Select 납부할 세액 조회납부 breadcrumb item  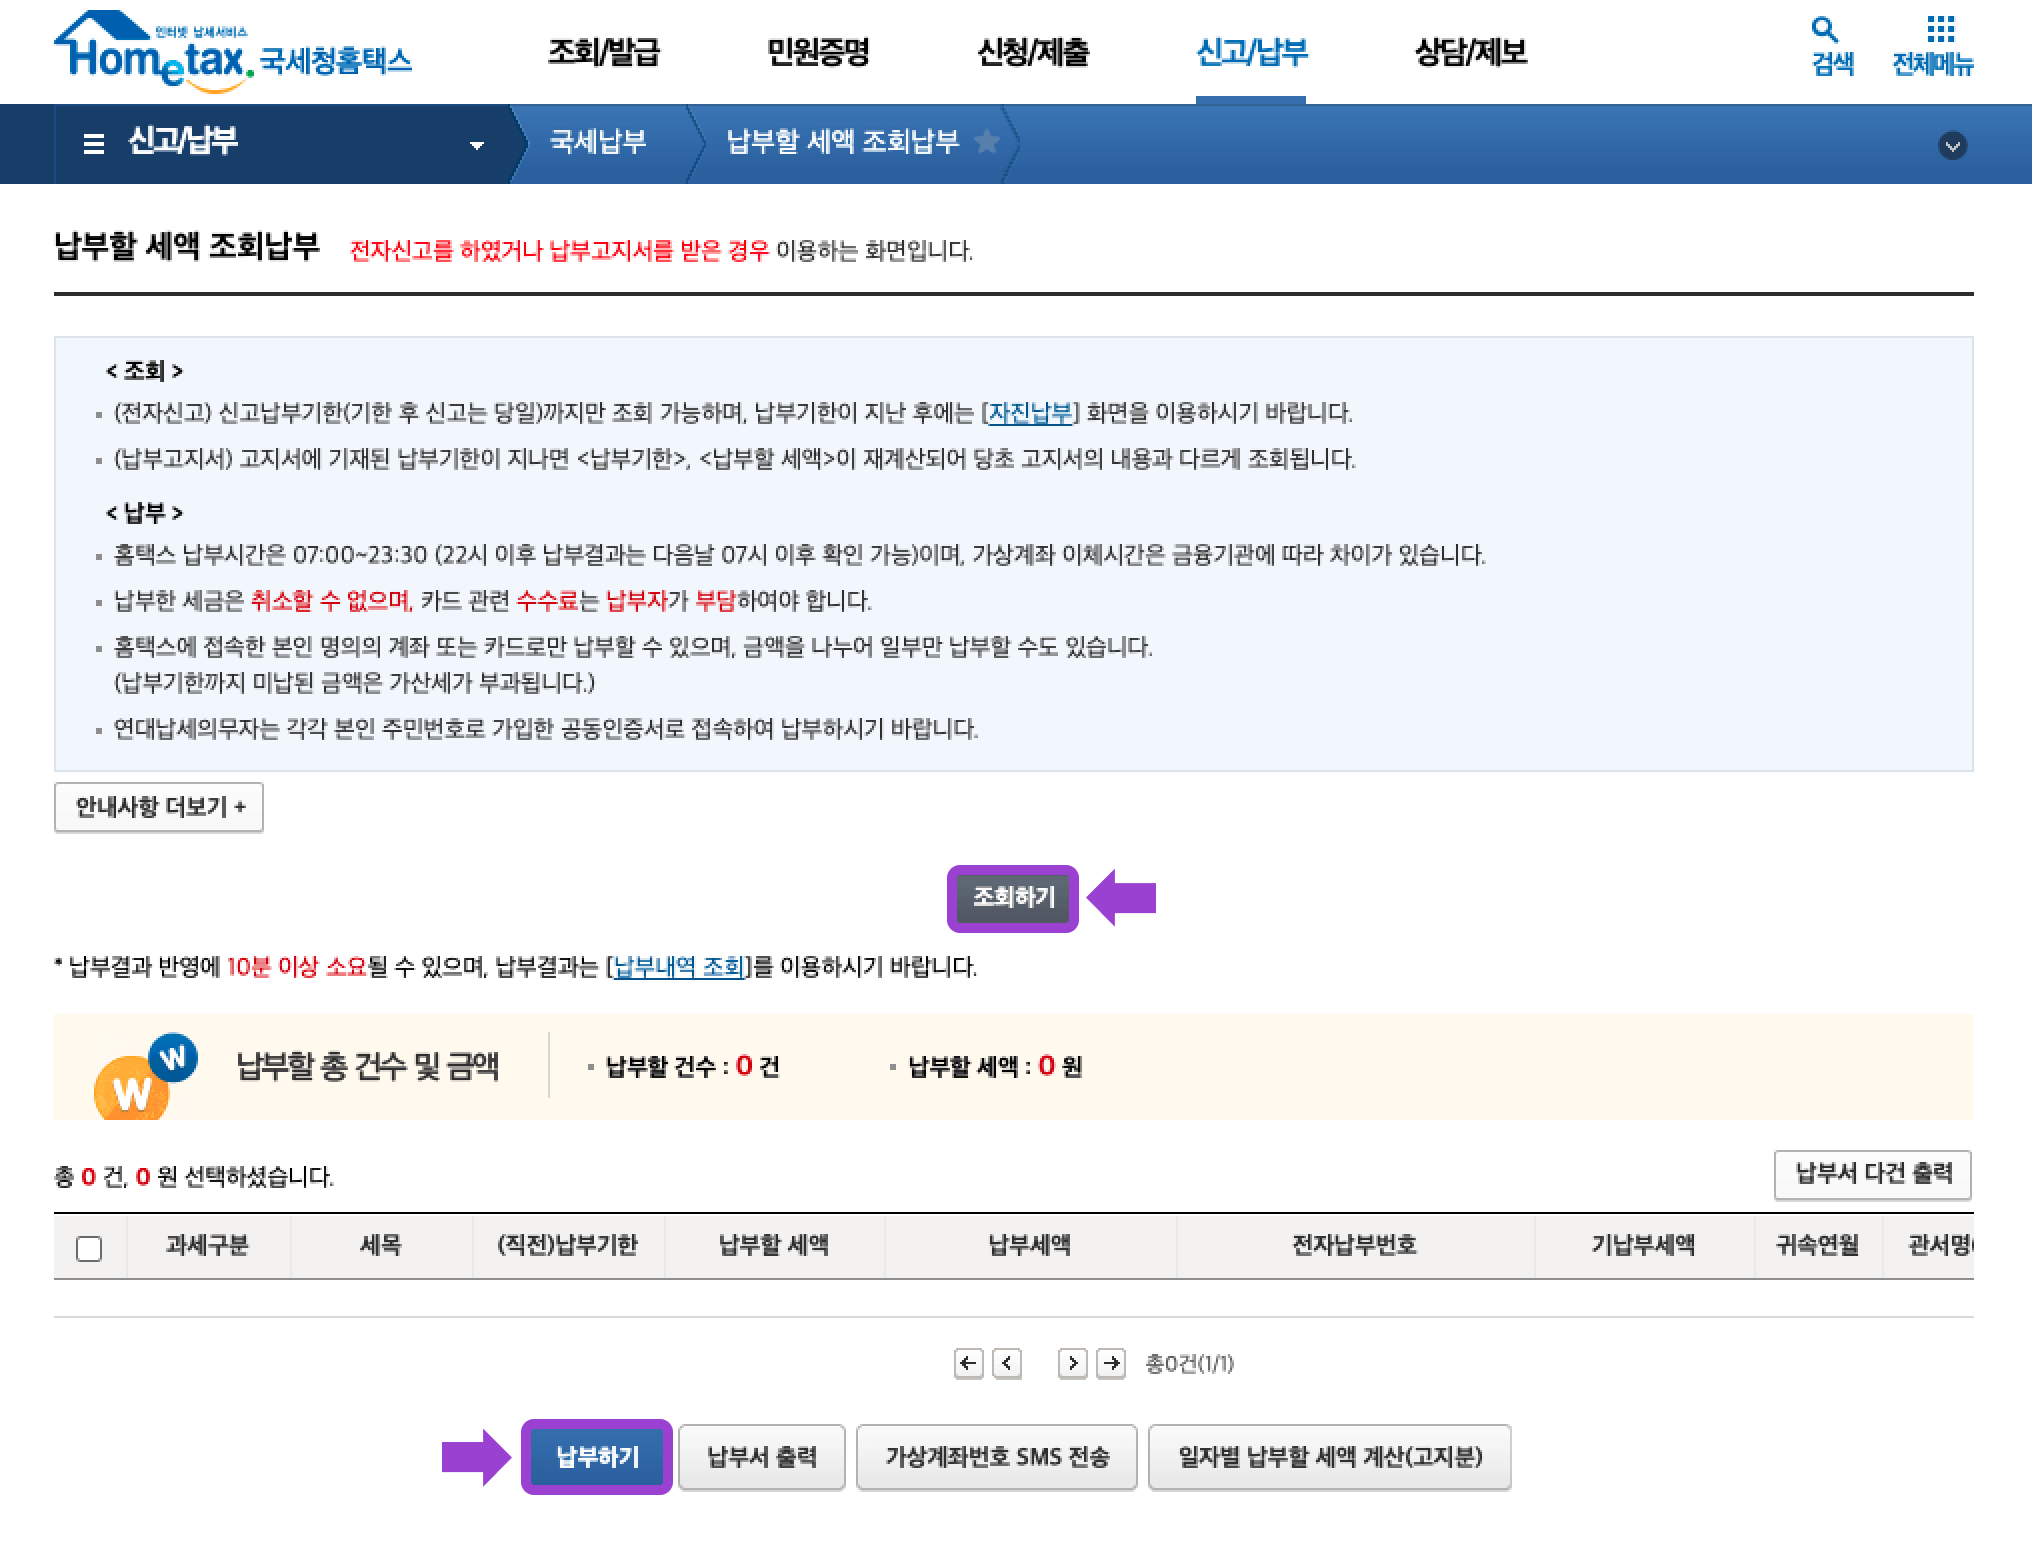(842, 142)
